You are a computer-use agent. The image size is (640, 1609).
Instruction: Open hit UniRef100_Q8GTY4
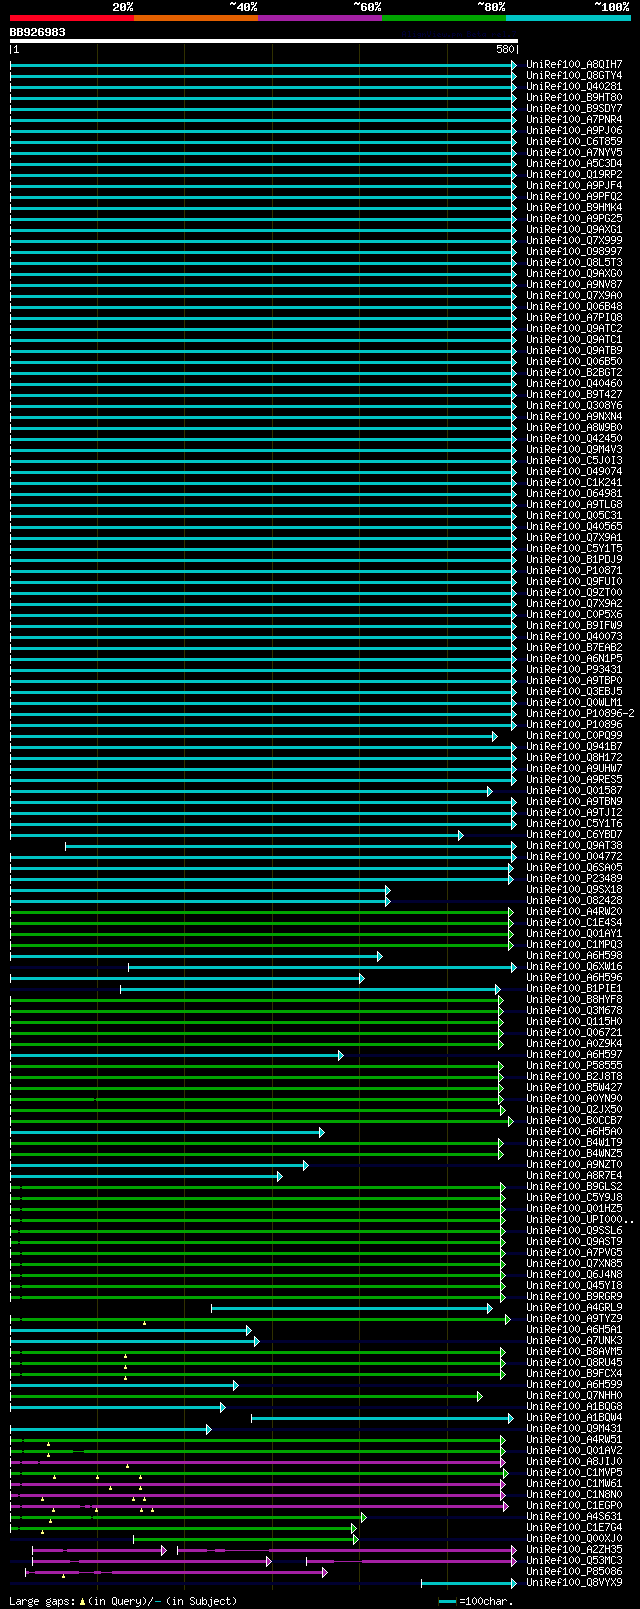(574, 76)
